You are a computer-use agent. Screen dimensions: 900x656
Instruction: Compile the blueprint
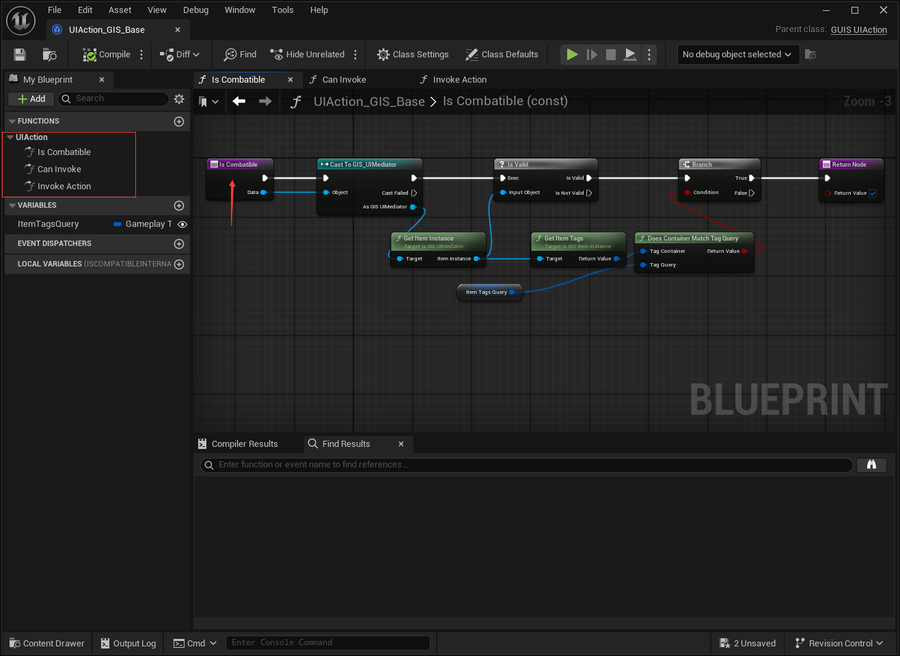click(x=106, y=55)
